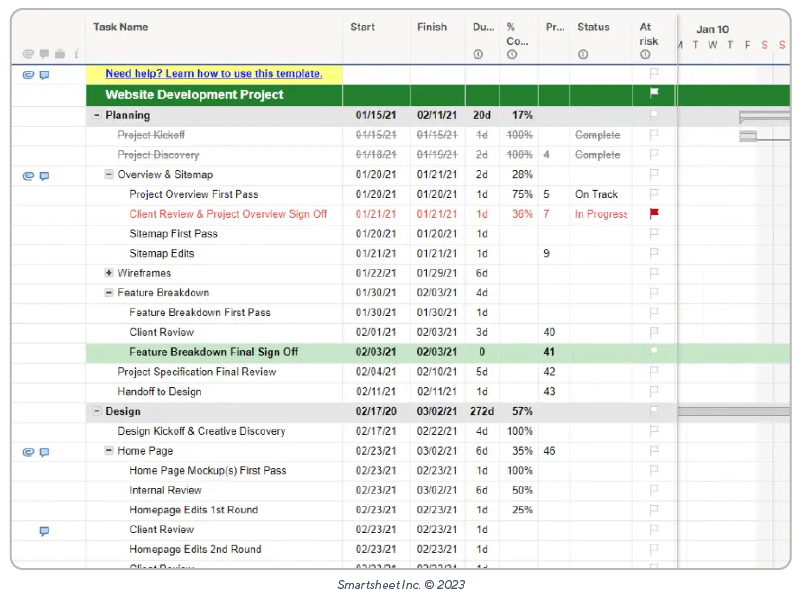Screen dimensions: 801x601
Task: Toggle the At risk flag for Project Kickoff
Action: (655, 135)
